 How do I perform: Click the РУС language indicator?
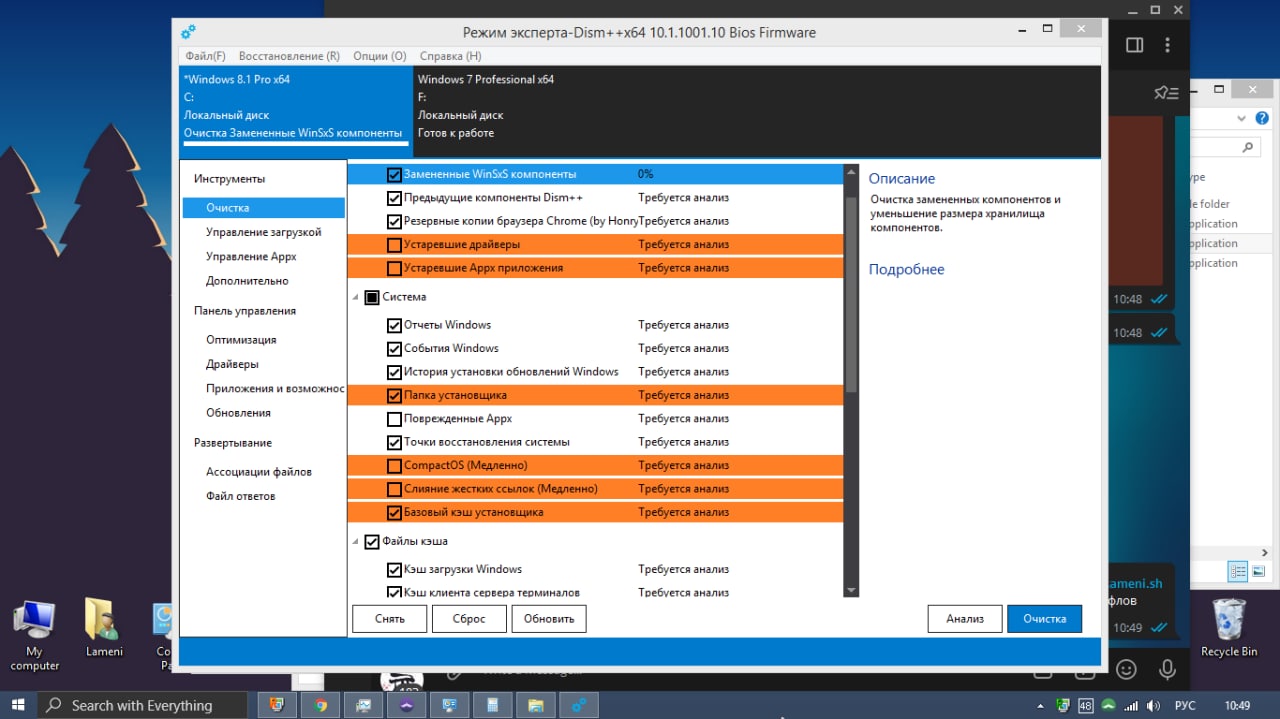point(1184,706)
